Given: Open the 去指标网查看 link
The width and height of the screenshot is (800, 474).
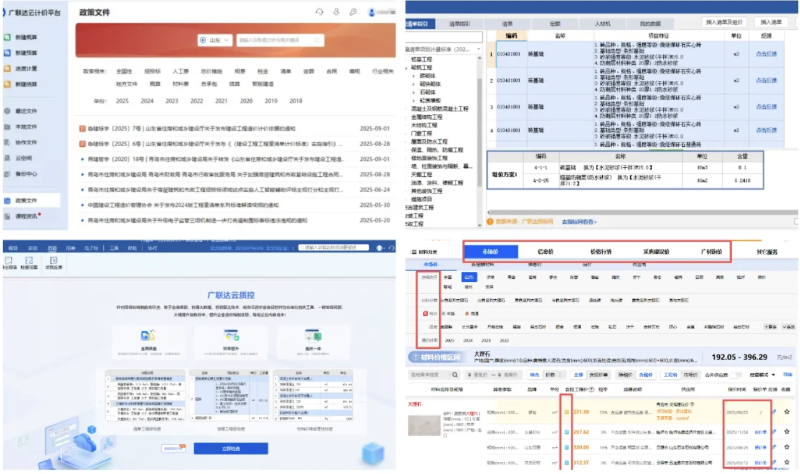Looking at the screenshot, I should click(579, 221).
